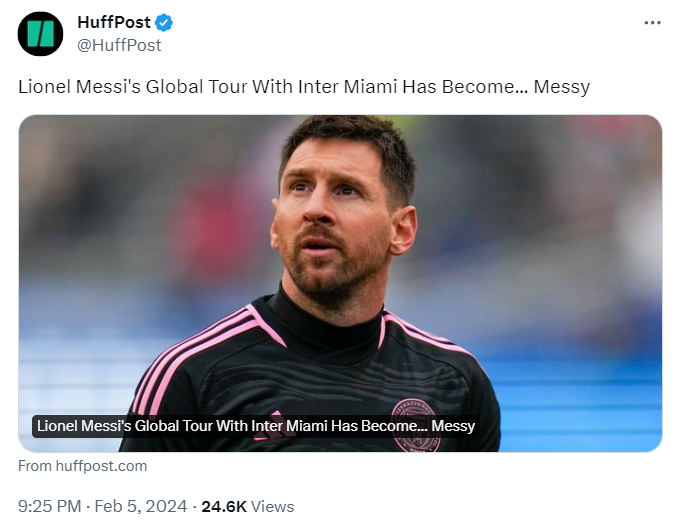Click the blue verified badge
This screenshot has height=522, width=681.
[x=163, y=23]
